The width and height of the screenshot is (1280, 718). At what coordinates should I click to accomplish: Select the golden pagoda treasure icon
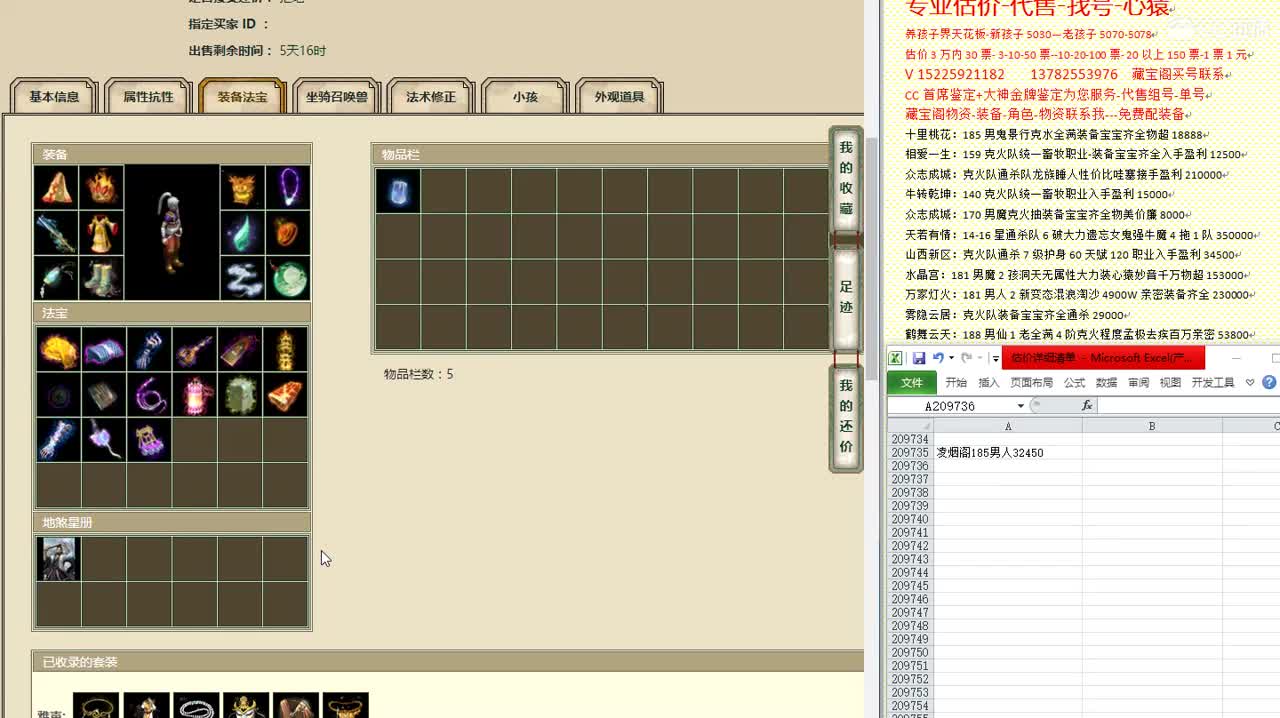(x=286, y=350)
